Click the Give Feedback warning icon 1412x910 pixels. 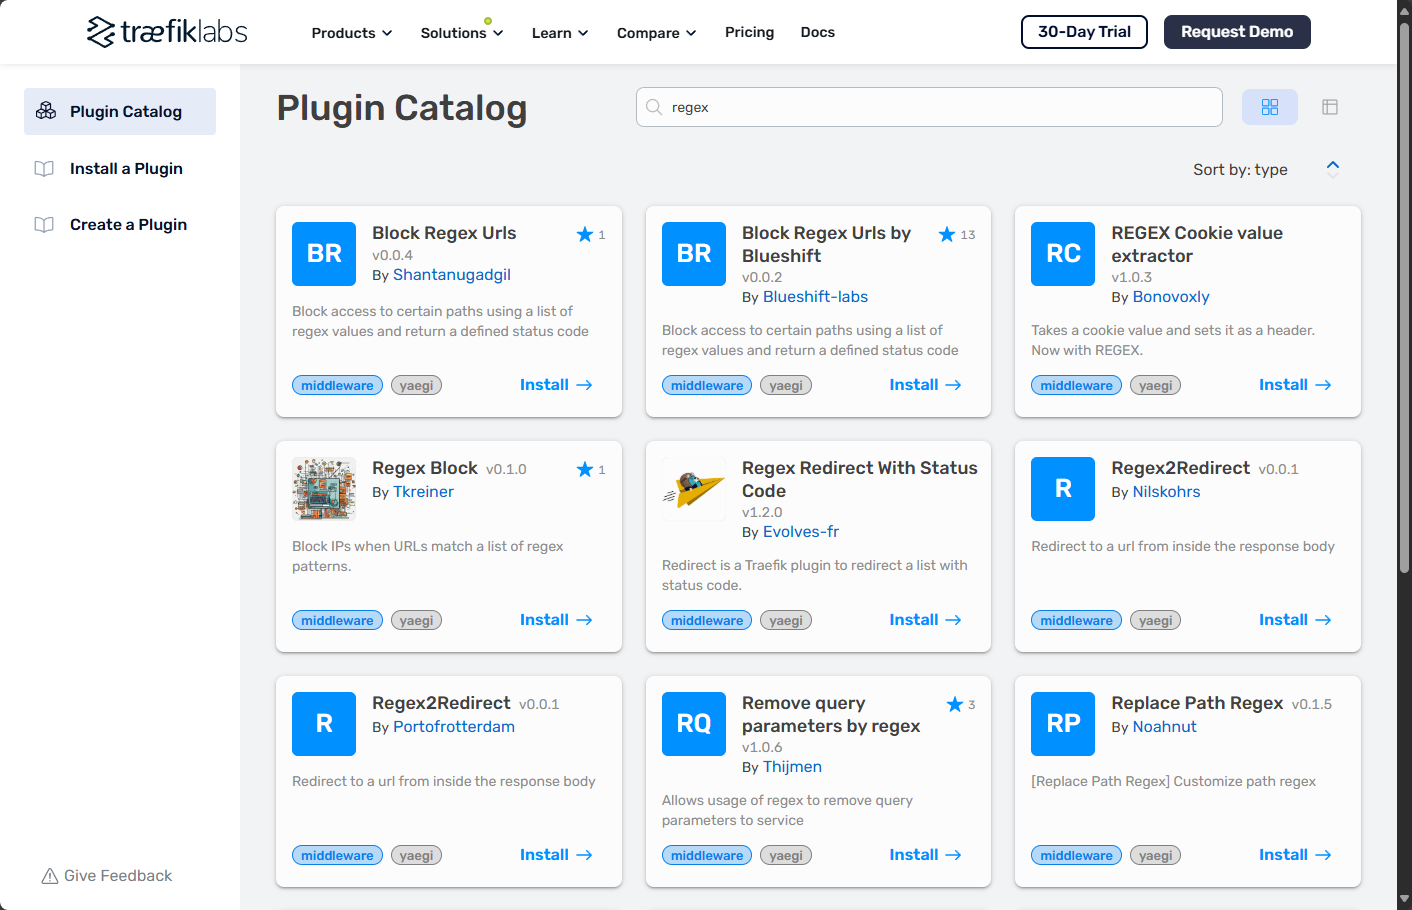[49, 876]
